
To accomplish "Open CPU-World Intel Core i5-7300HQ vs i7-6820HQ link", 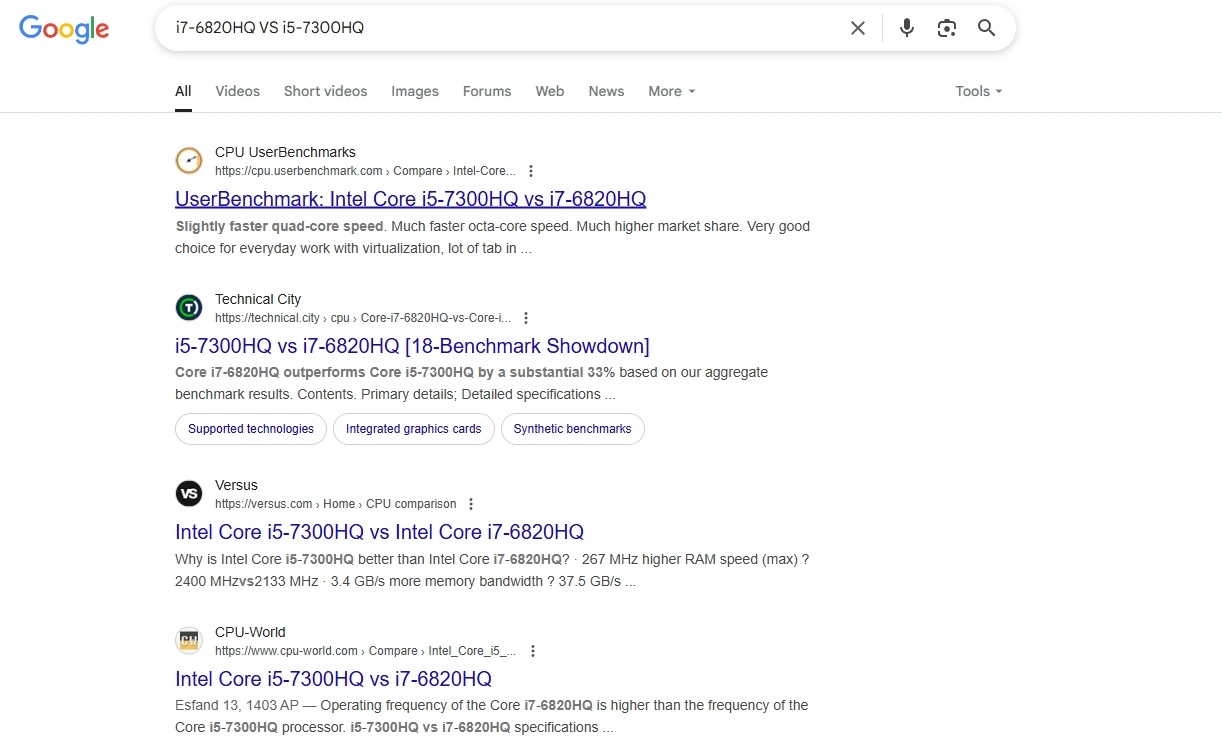I will (333, 679).
